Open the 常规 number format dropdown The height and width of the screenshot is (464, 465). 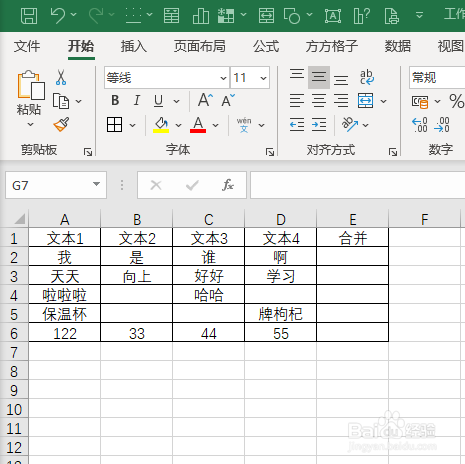(437, 78)
